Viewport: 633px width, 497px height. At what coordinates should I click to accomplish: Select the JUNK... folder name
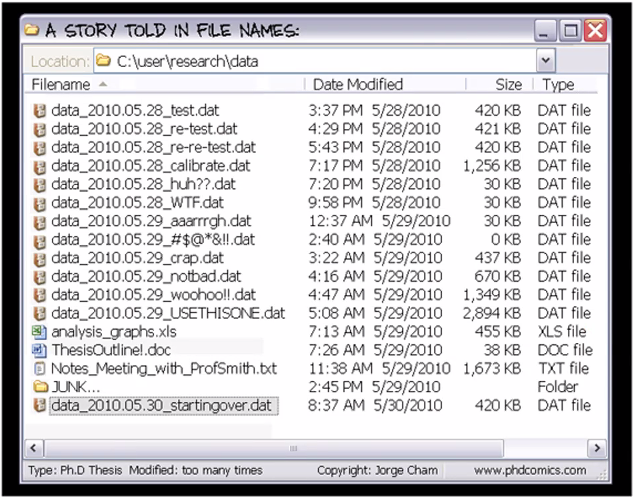(x=75, y=387)
